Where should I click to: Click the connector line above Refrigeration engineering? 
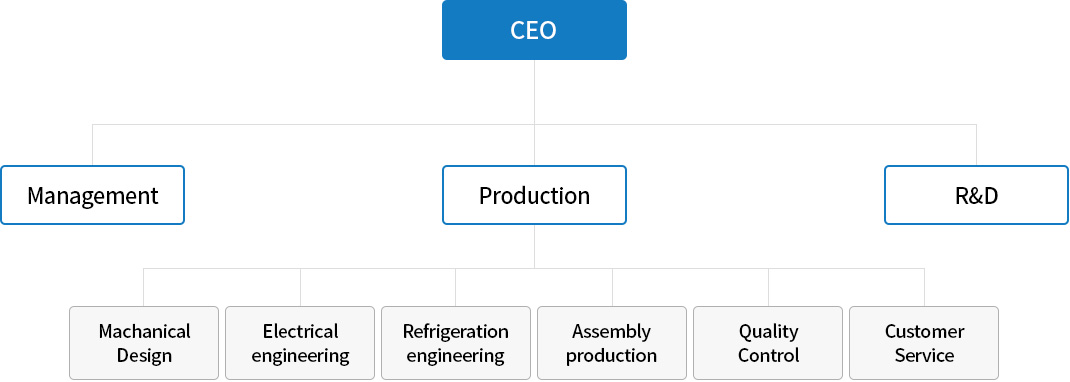tap(456, 286)
